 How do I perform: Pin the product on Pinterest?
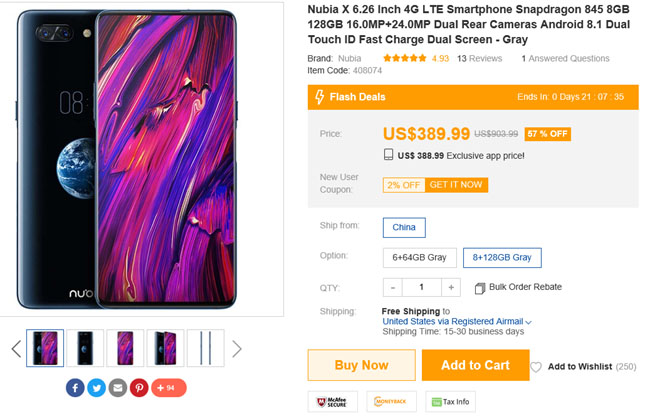click(139, 387)
